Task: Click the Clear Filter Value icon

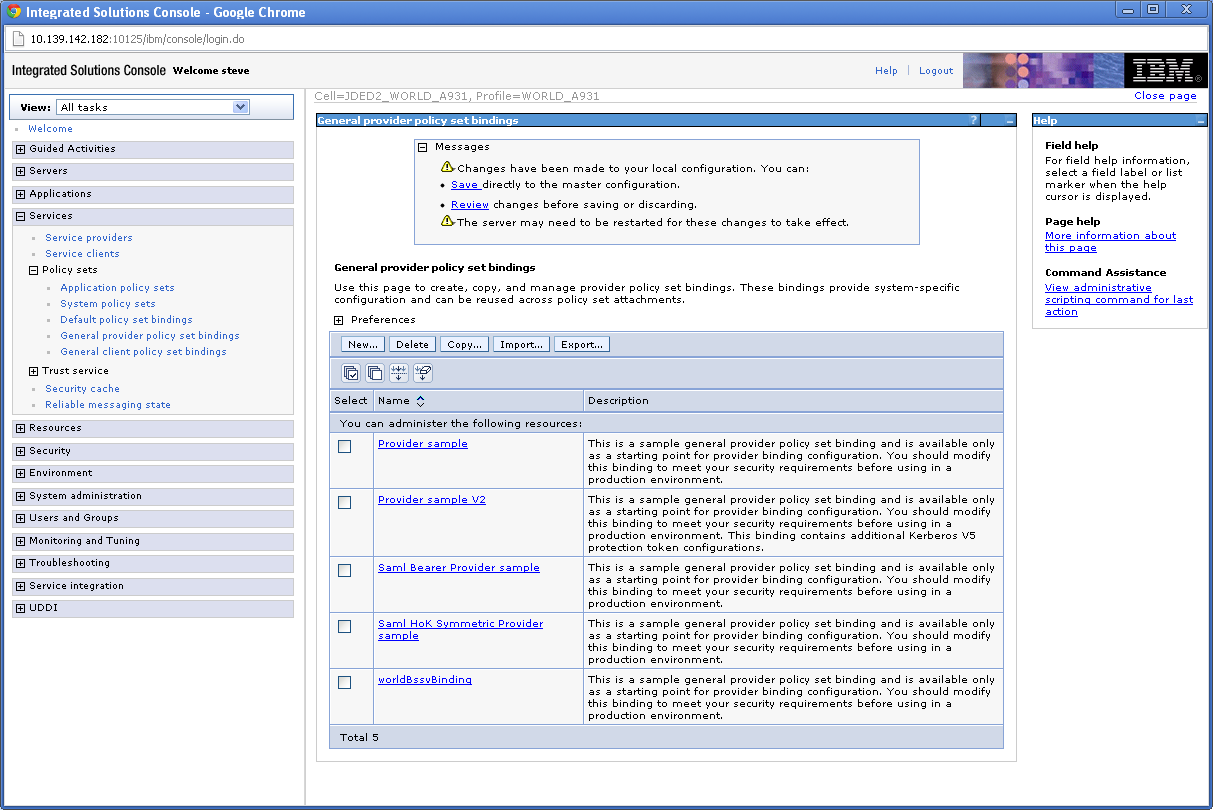Action: [x=422, y=373]
